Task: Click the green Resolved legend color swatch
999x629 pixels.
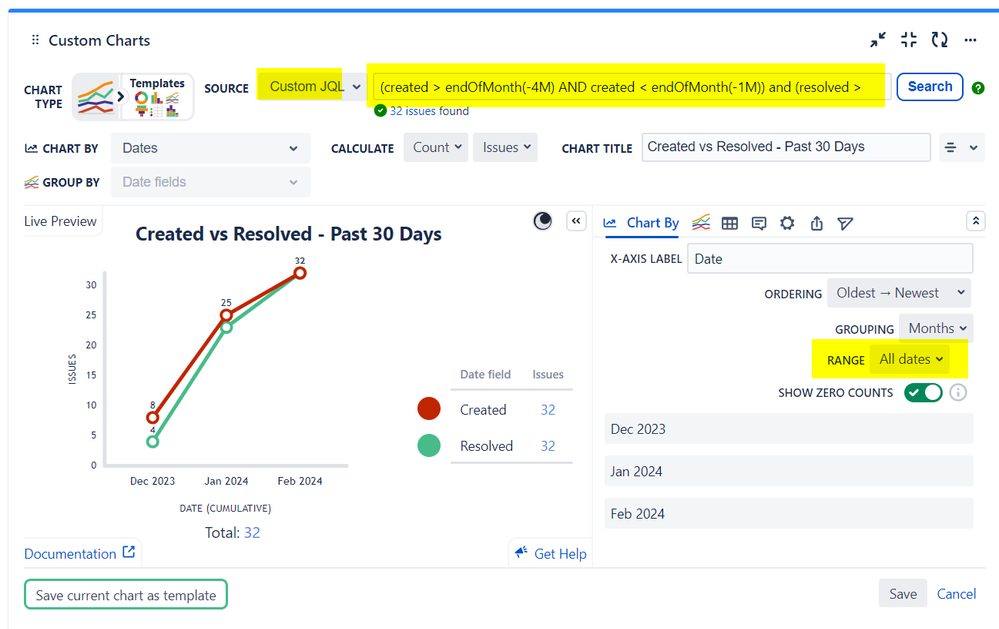Action: (x=429, y=445)
